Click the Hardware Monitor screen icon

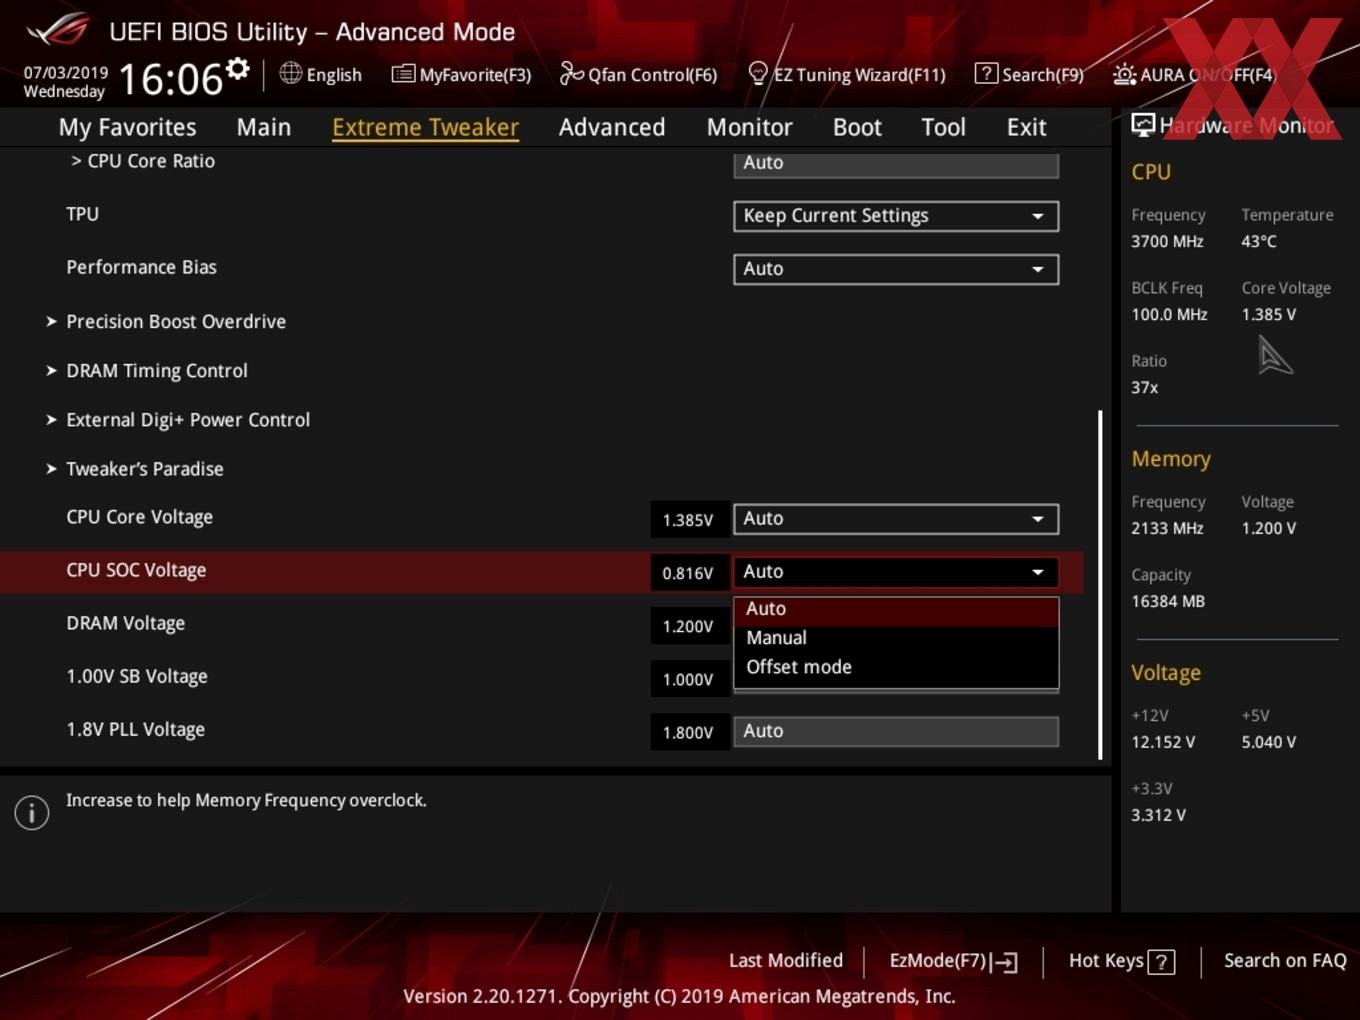[1143, 125]
